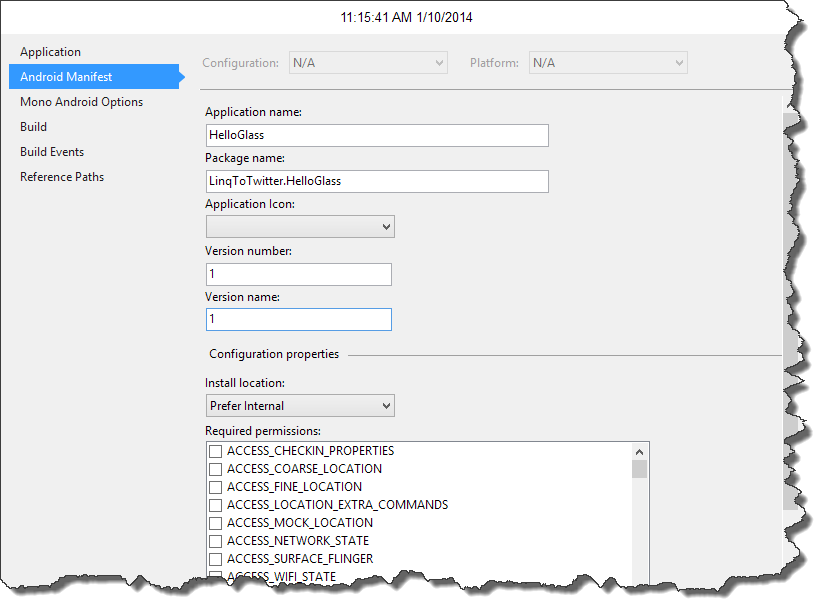828x616 pixels.
Task: Click the permissions list scrollbar thumb
Action: pos(639,469)
